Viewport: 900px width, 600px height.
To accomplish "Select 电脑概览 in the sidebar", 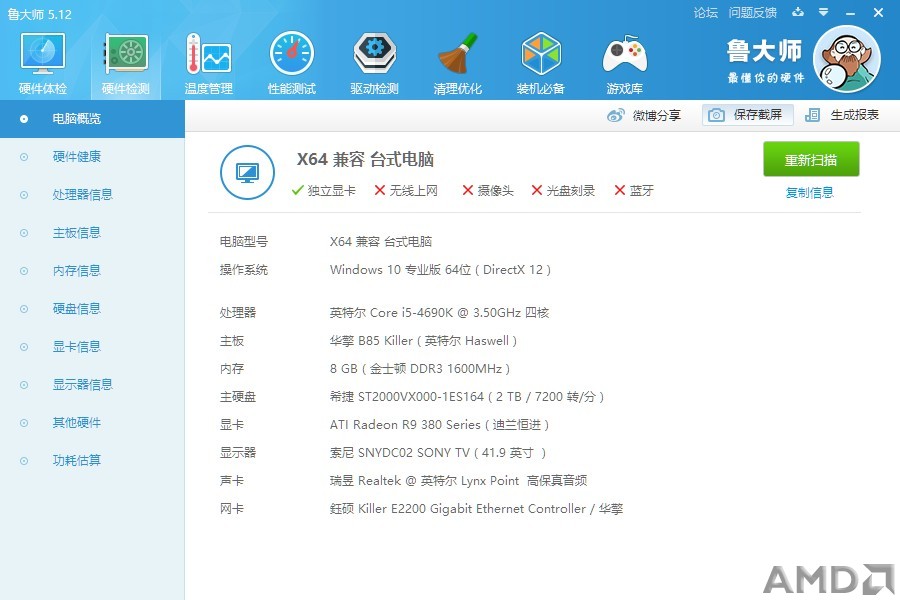I will (x=92, y=119).
